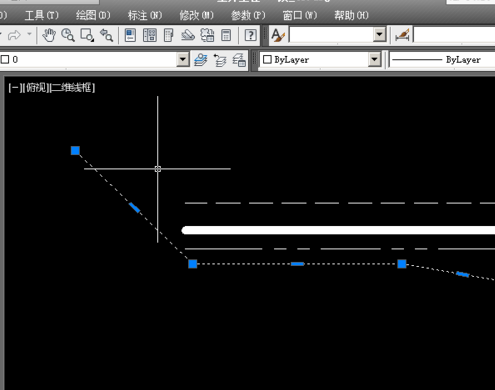Click the Dimension Style icon
495x390 pixels.
[x=402, y=35]
